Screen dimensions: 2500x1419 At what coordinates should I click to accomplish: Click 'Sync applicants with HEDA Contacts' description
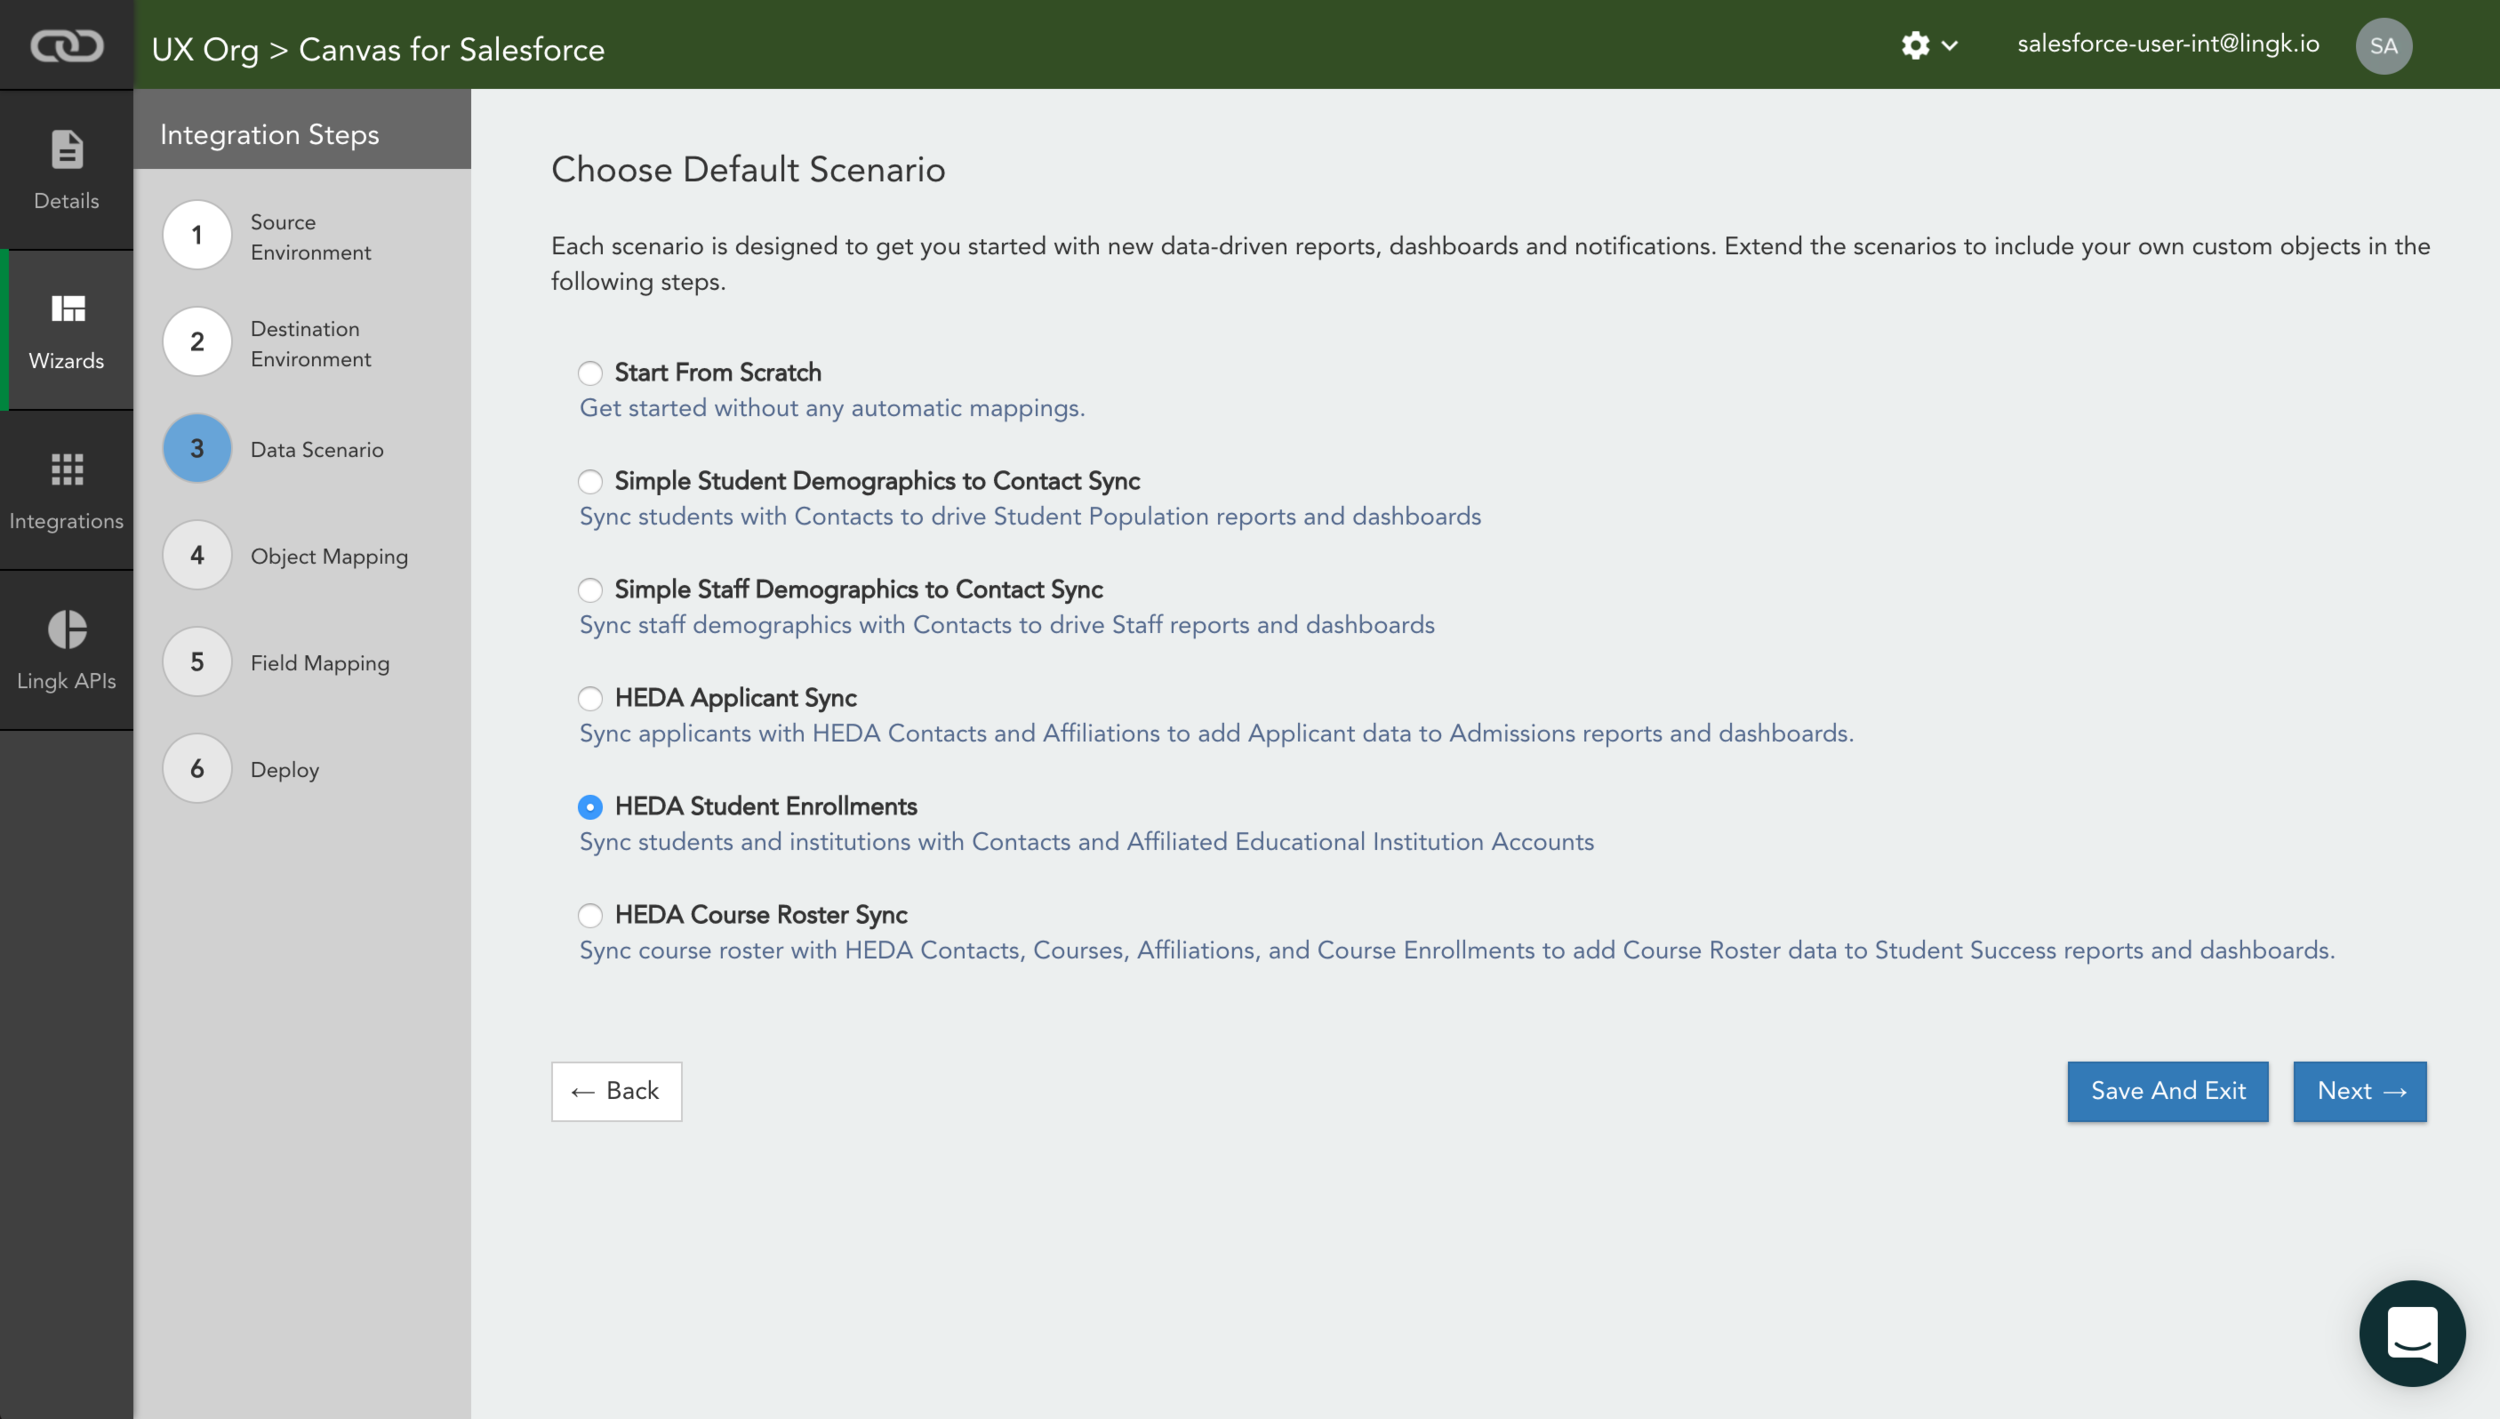[1216, 733]
